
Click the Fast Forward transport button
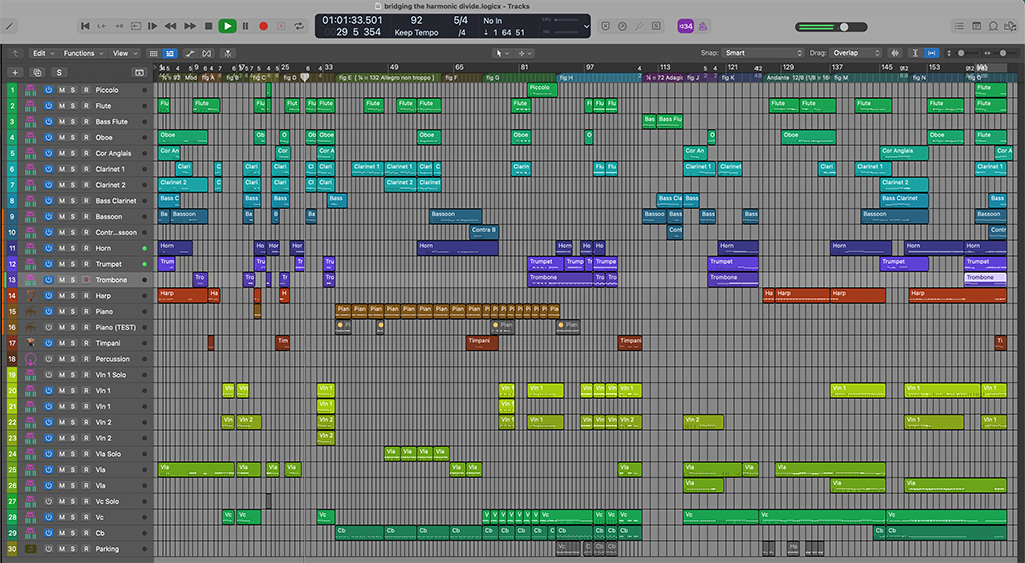(x=190, y=26)
